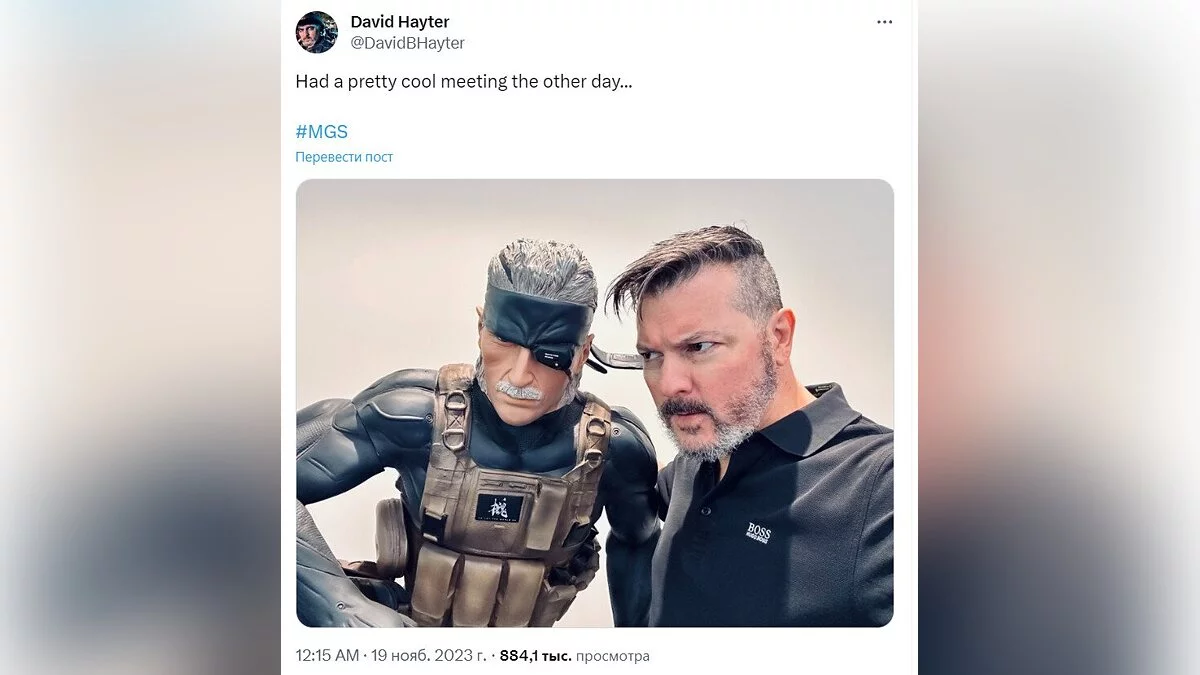This screenshot has height=675, width=1200.
Task: Click the statue's white mustache
Action: tap(517, 390)
